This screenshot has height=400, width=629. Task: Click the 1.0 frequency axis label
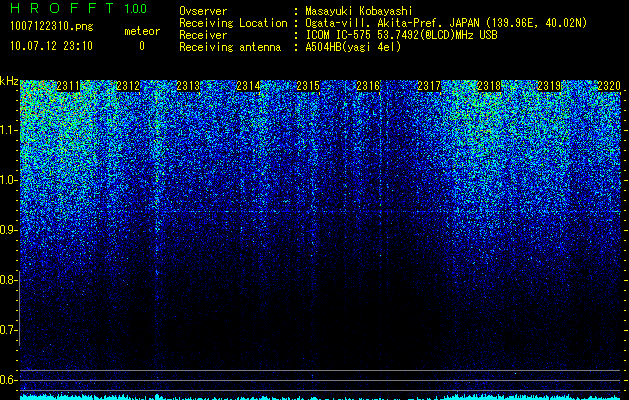pos(7,180)
